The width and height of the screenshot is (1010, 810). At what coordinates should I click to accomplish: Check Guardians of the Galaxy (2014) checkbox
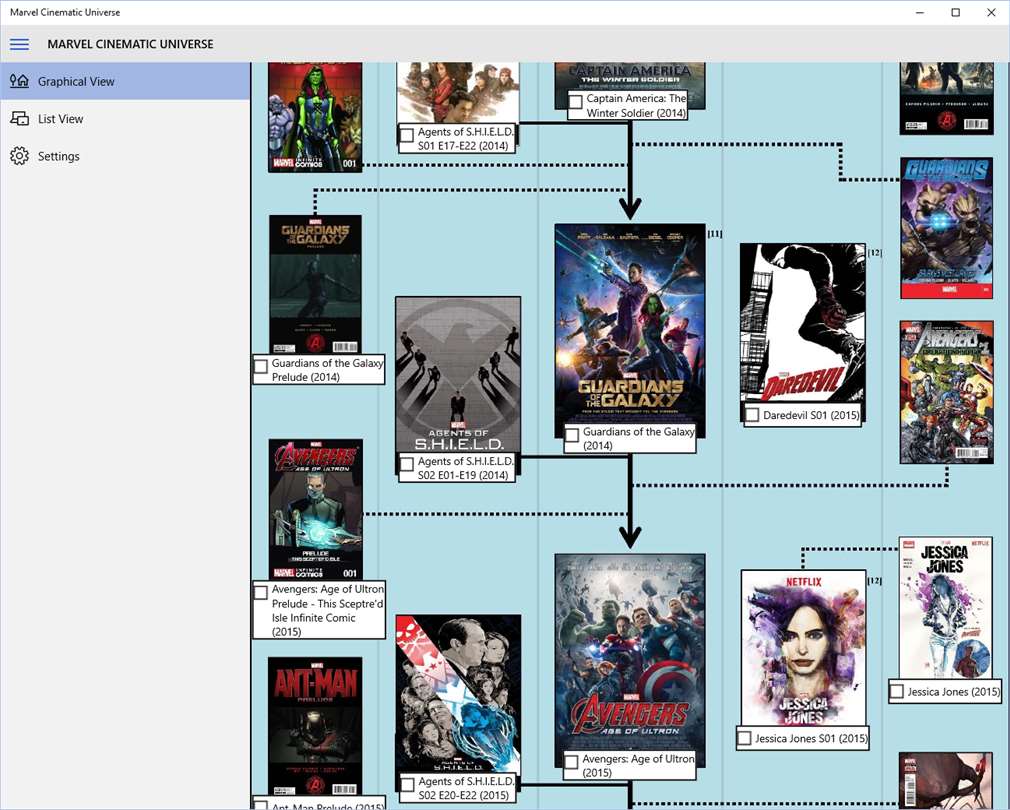coord(572,435)
